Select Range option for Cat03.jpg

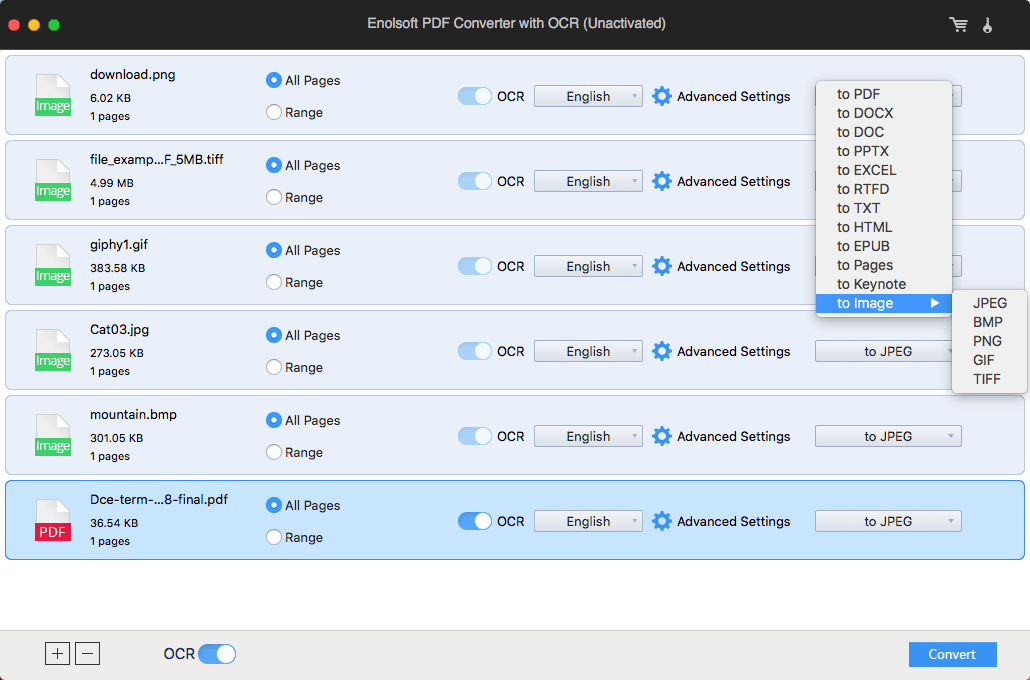(x=274, y=367)
